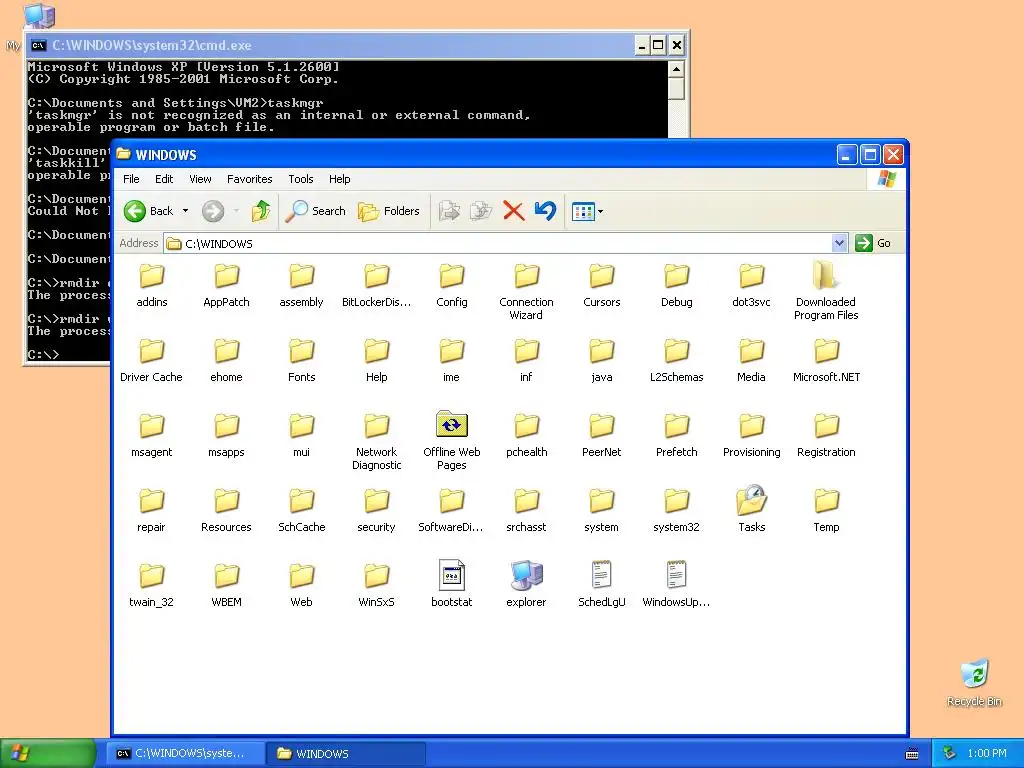Go up one folder level

click(x=261, y=211)
